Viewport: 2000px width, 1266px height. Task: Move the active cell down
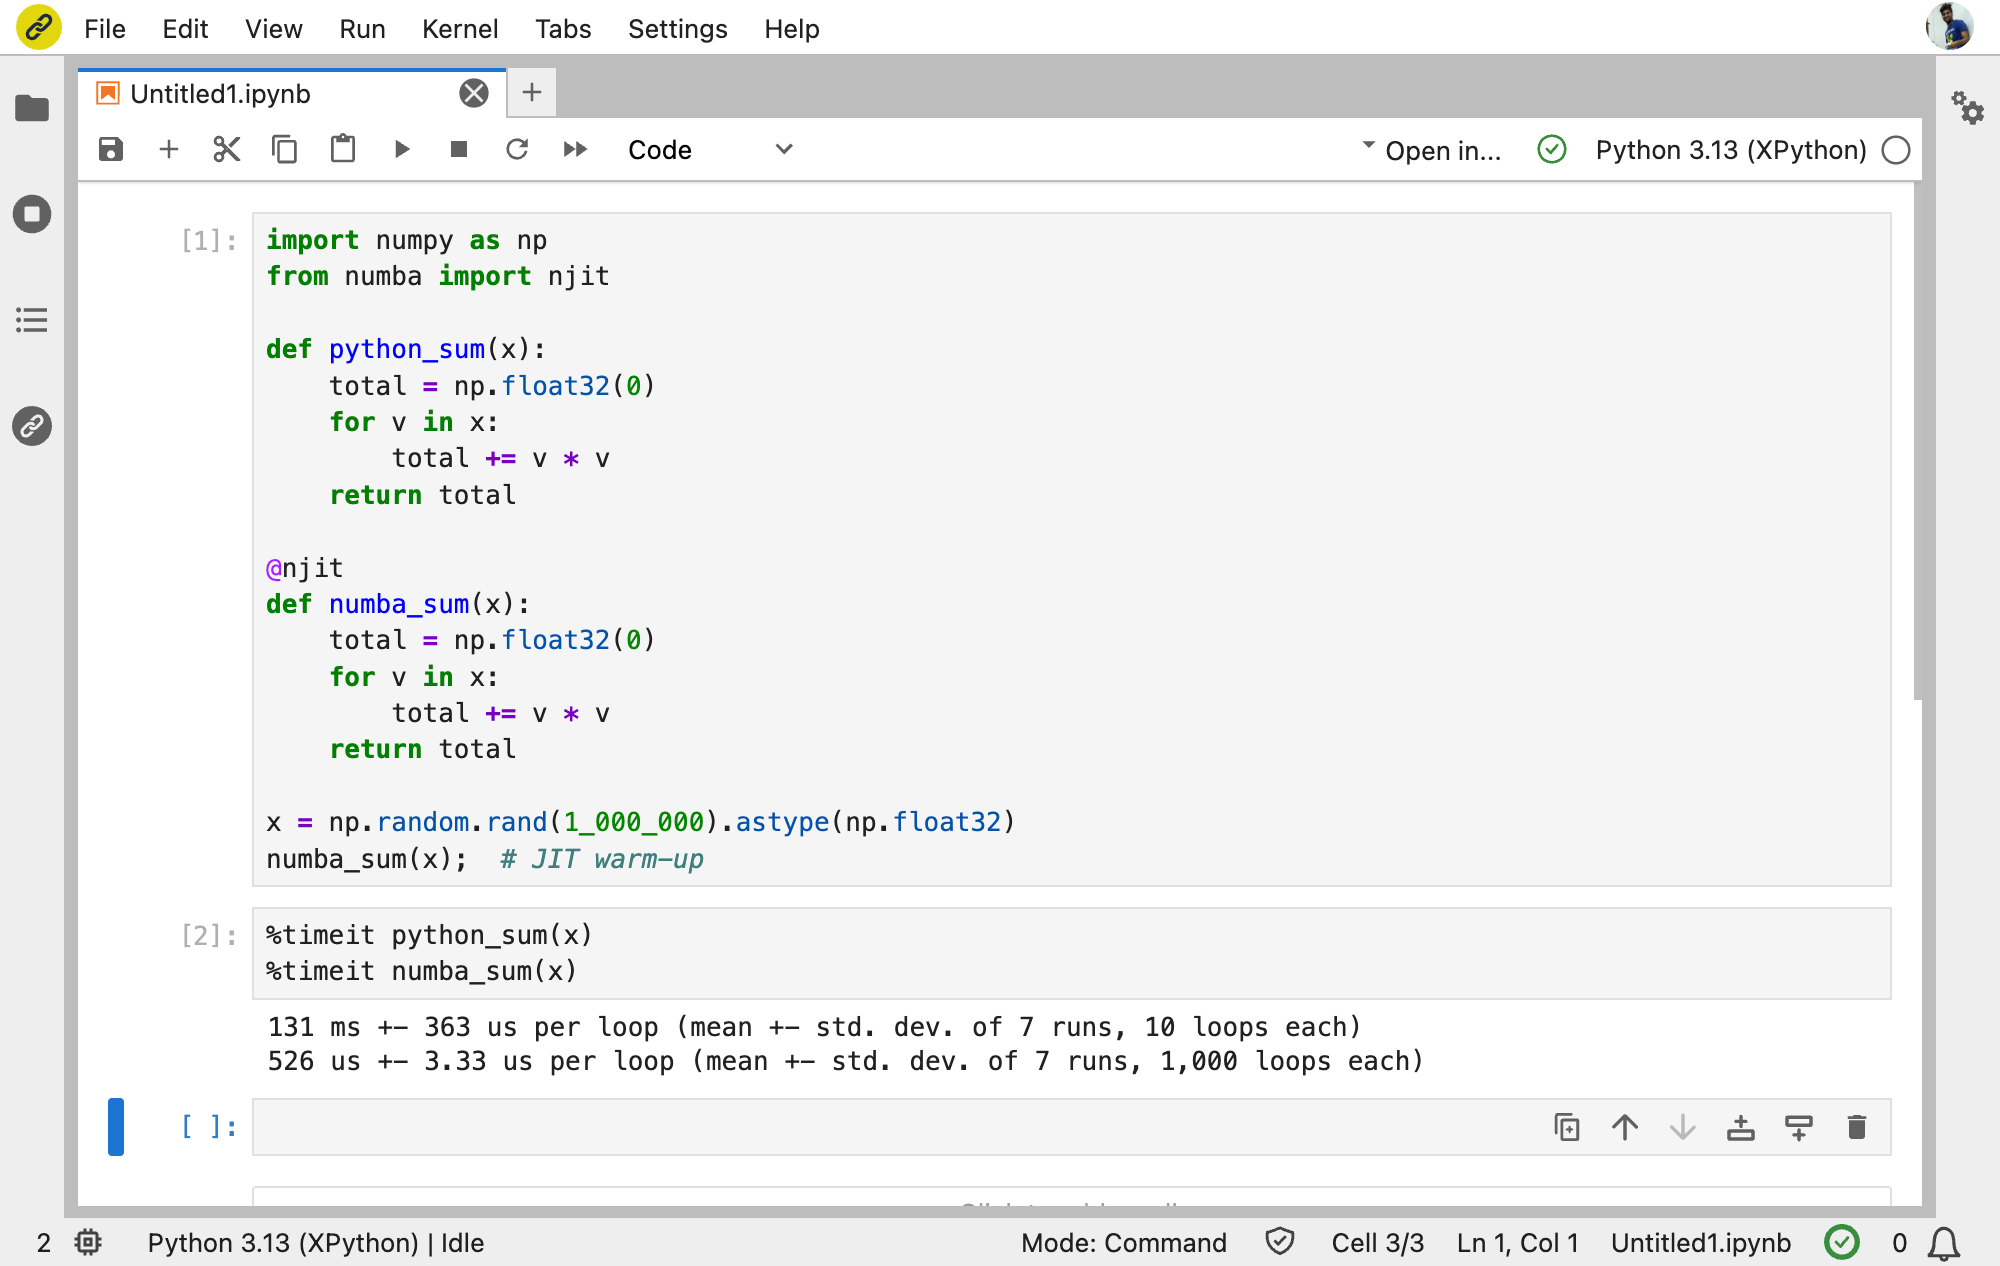1683,1127
